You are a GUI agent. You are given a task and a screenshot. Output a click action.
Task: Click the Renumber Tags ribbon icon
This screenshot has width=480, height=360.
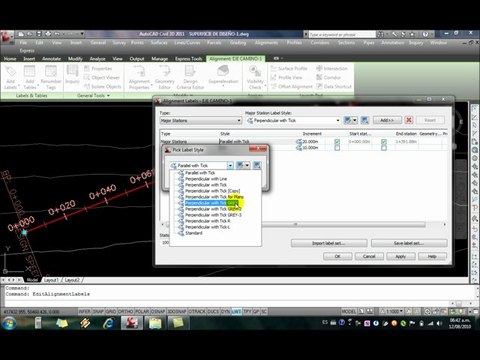[x=51, y=77]
